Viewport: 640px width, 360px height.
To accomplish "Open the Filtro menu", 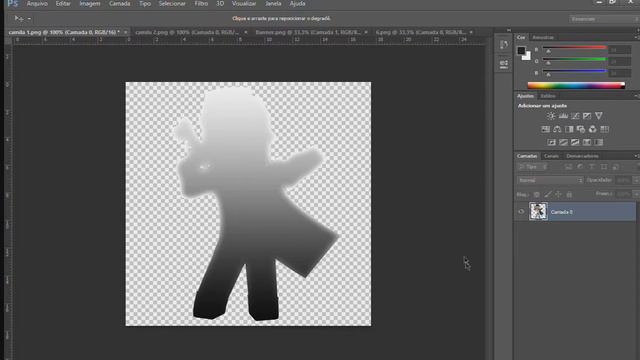I will pyautogui.click(x=201, y=4).
